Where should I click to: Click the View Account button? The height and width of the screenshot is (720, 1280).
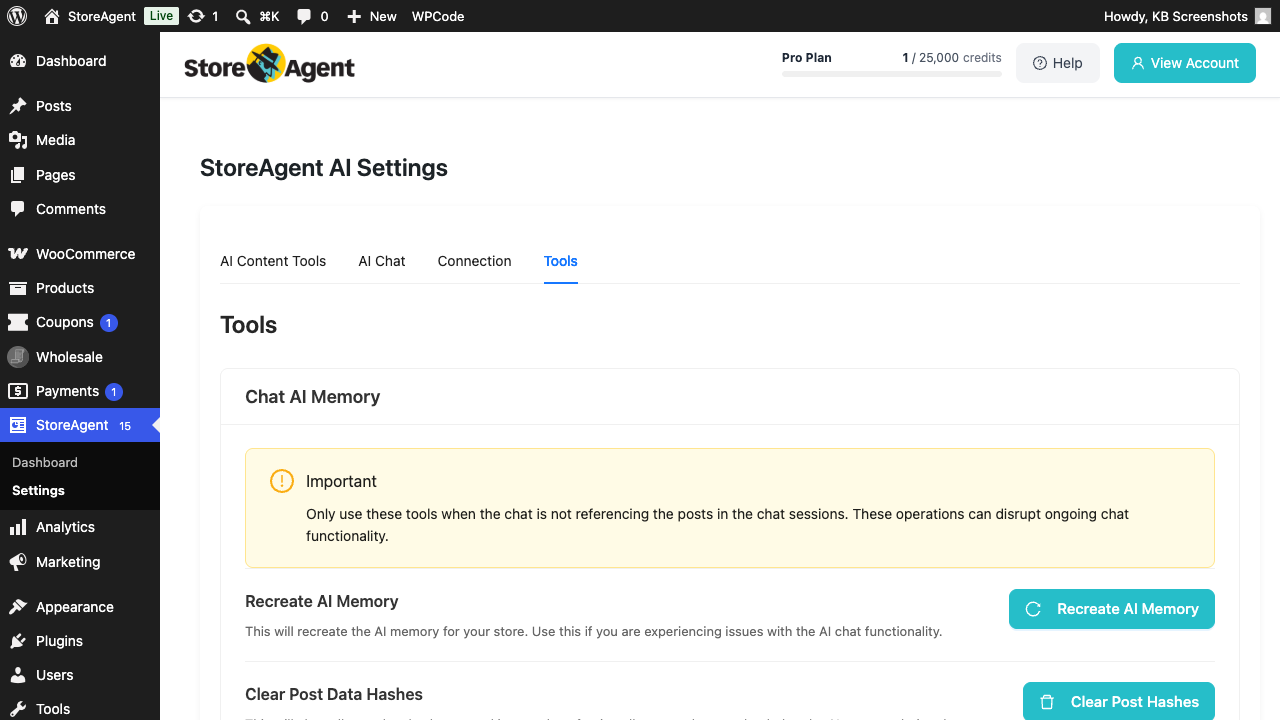point(1185,63)
